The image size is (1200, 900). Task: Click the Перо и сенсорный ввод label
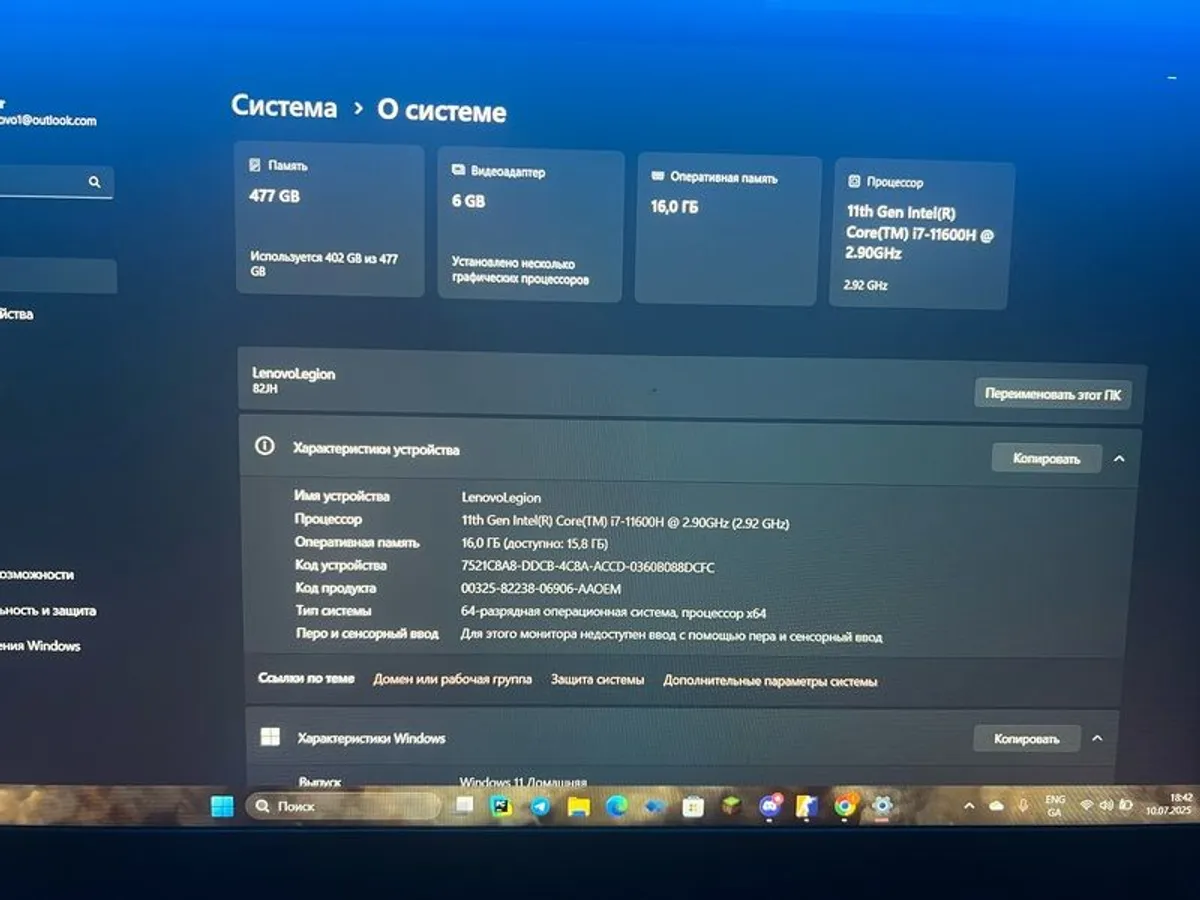(367, 633)
